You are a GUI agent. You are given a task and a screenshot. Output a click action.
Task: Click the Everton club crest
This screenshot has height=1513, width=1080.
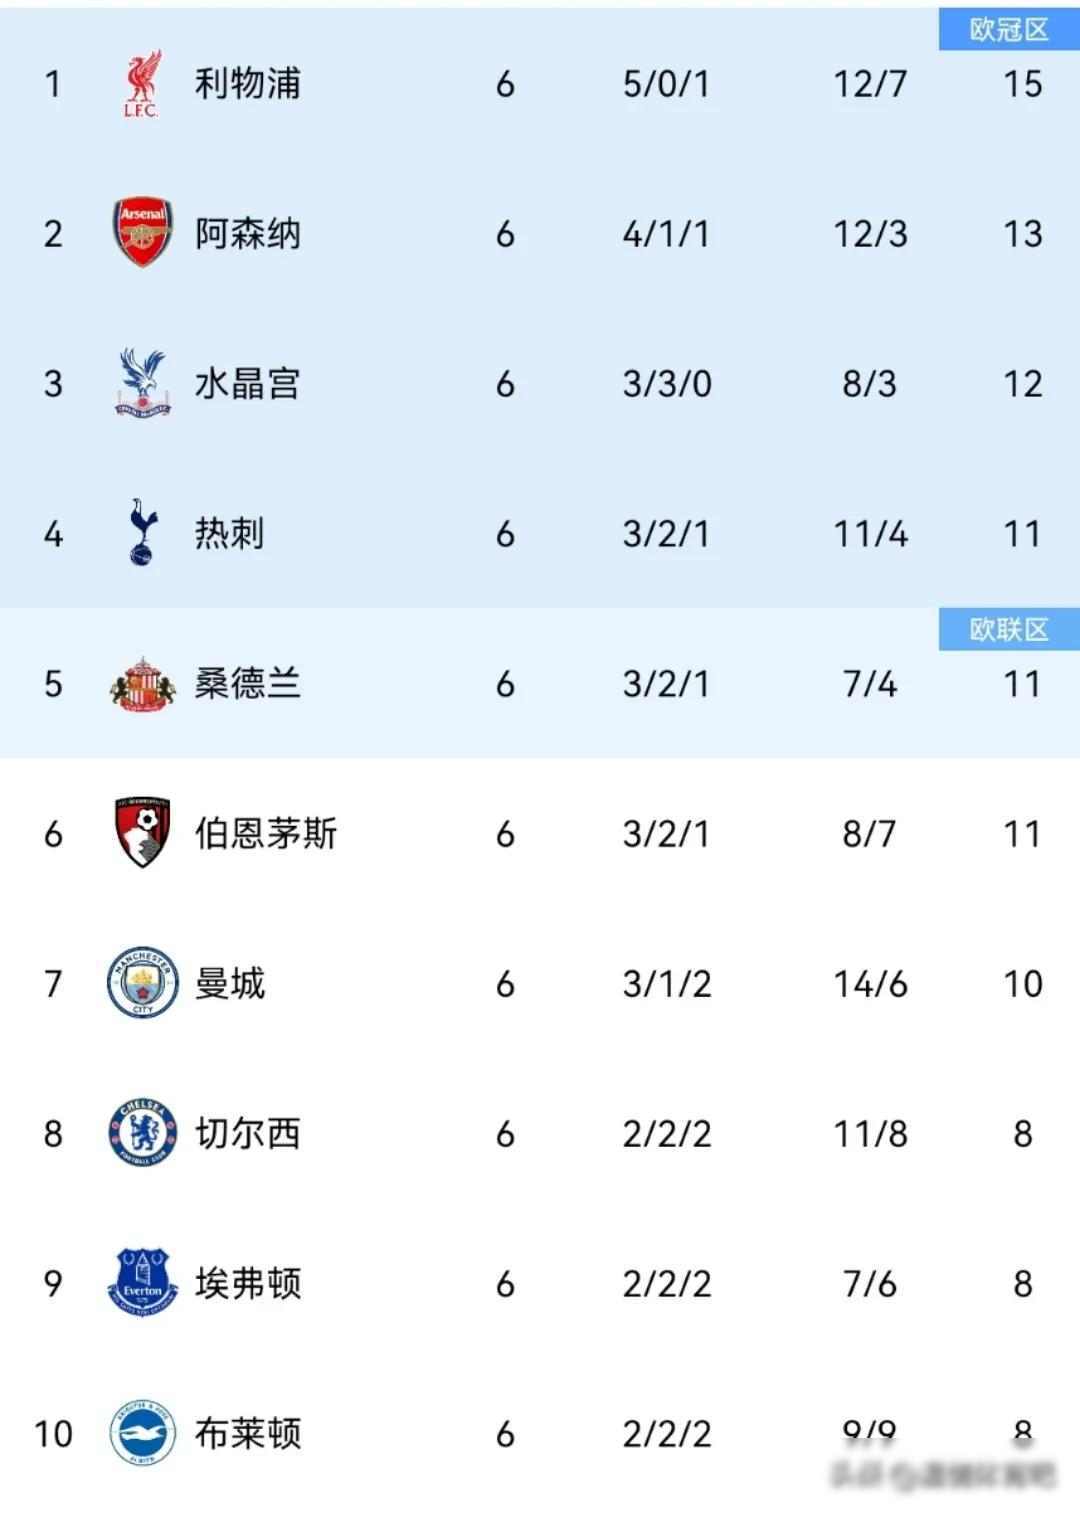click(142, 1282)
